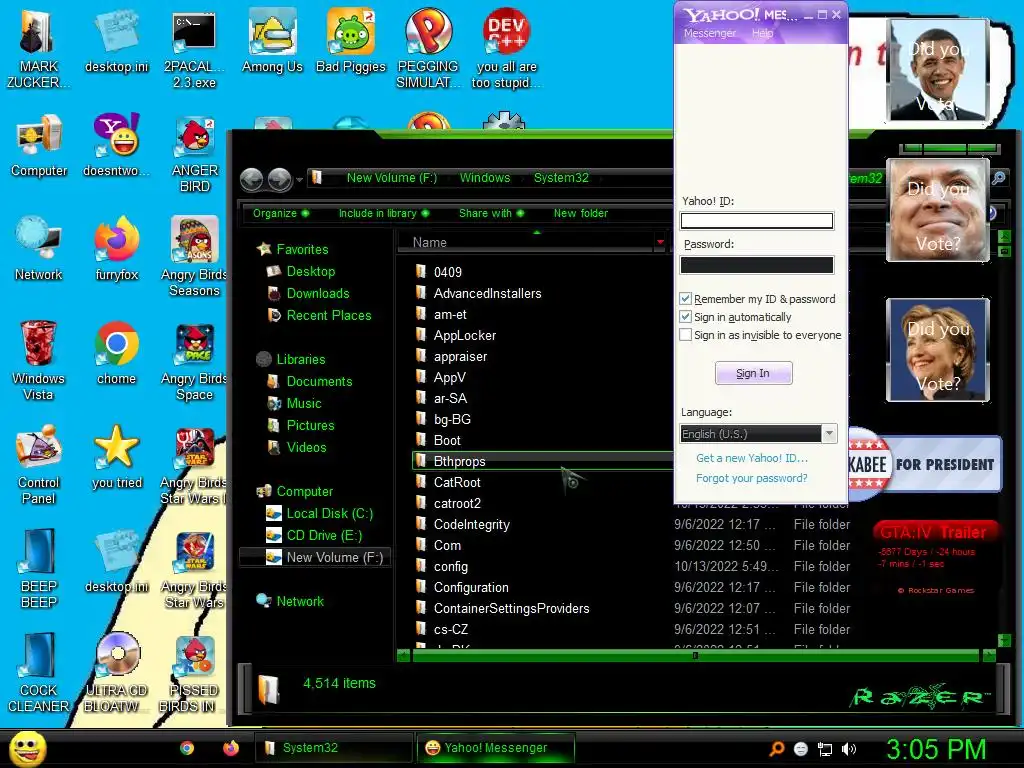Viewport: 1024px width, 768px height.
Task: Select the ContainerSettingsProviders folder
Action: tap(511, 609)
